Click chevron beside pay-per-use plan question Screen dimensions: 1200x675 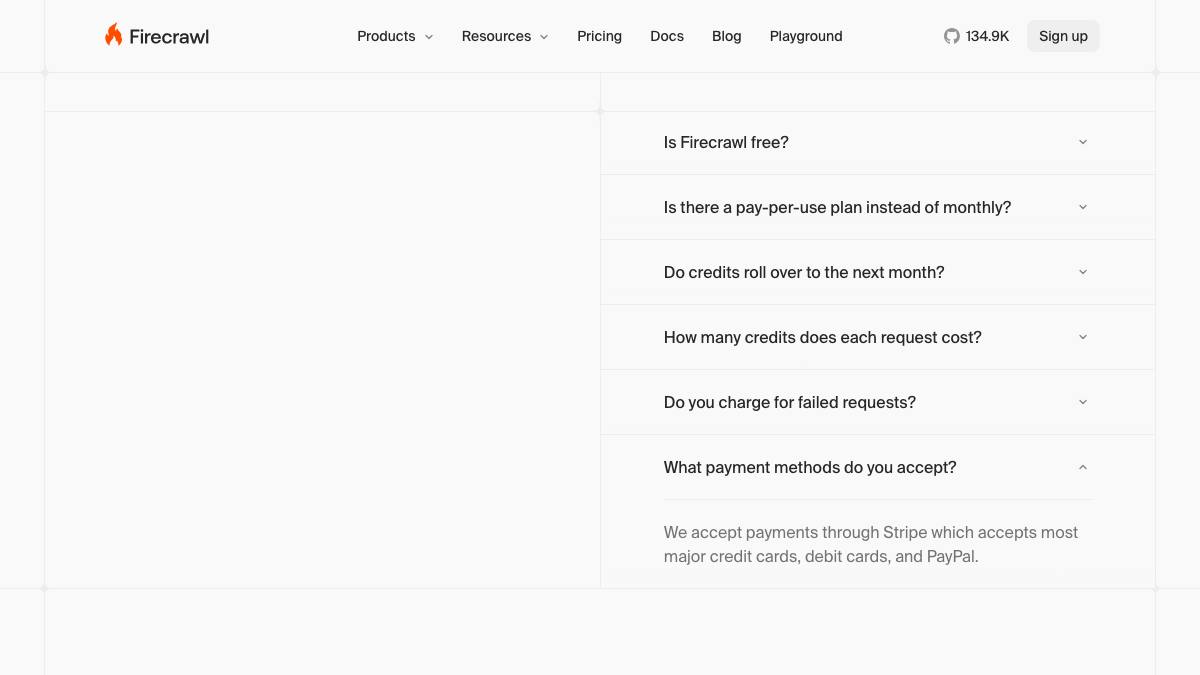(x=1083, y=207)
